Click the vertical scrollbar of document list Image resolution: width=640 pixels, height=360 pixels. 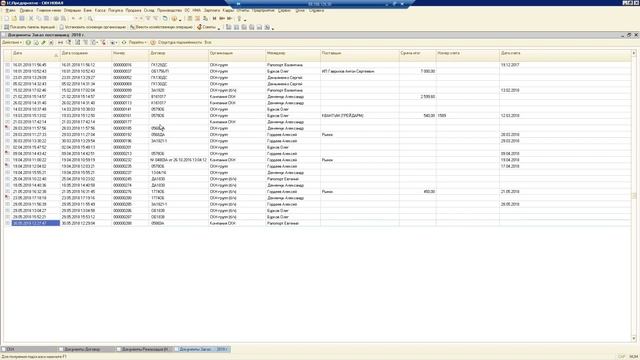tap(633, 196)
